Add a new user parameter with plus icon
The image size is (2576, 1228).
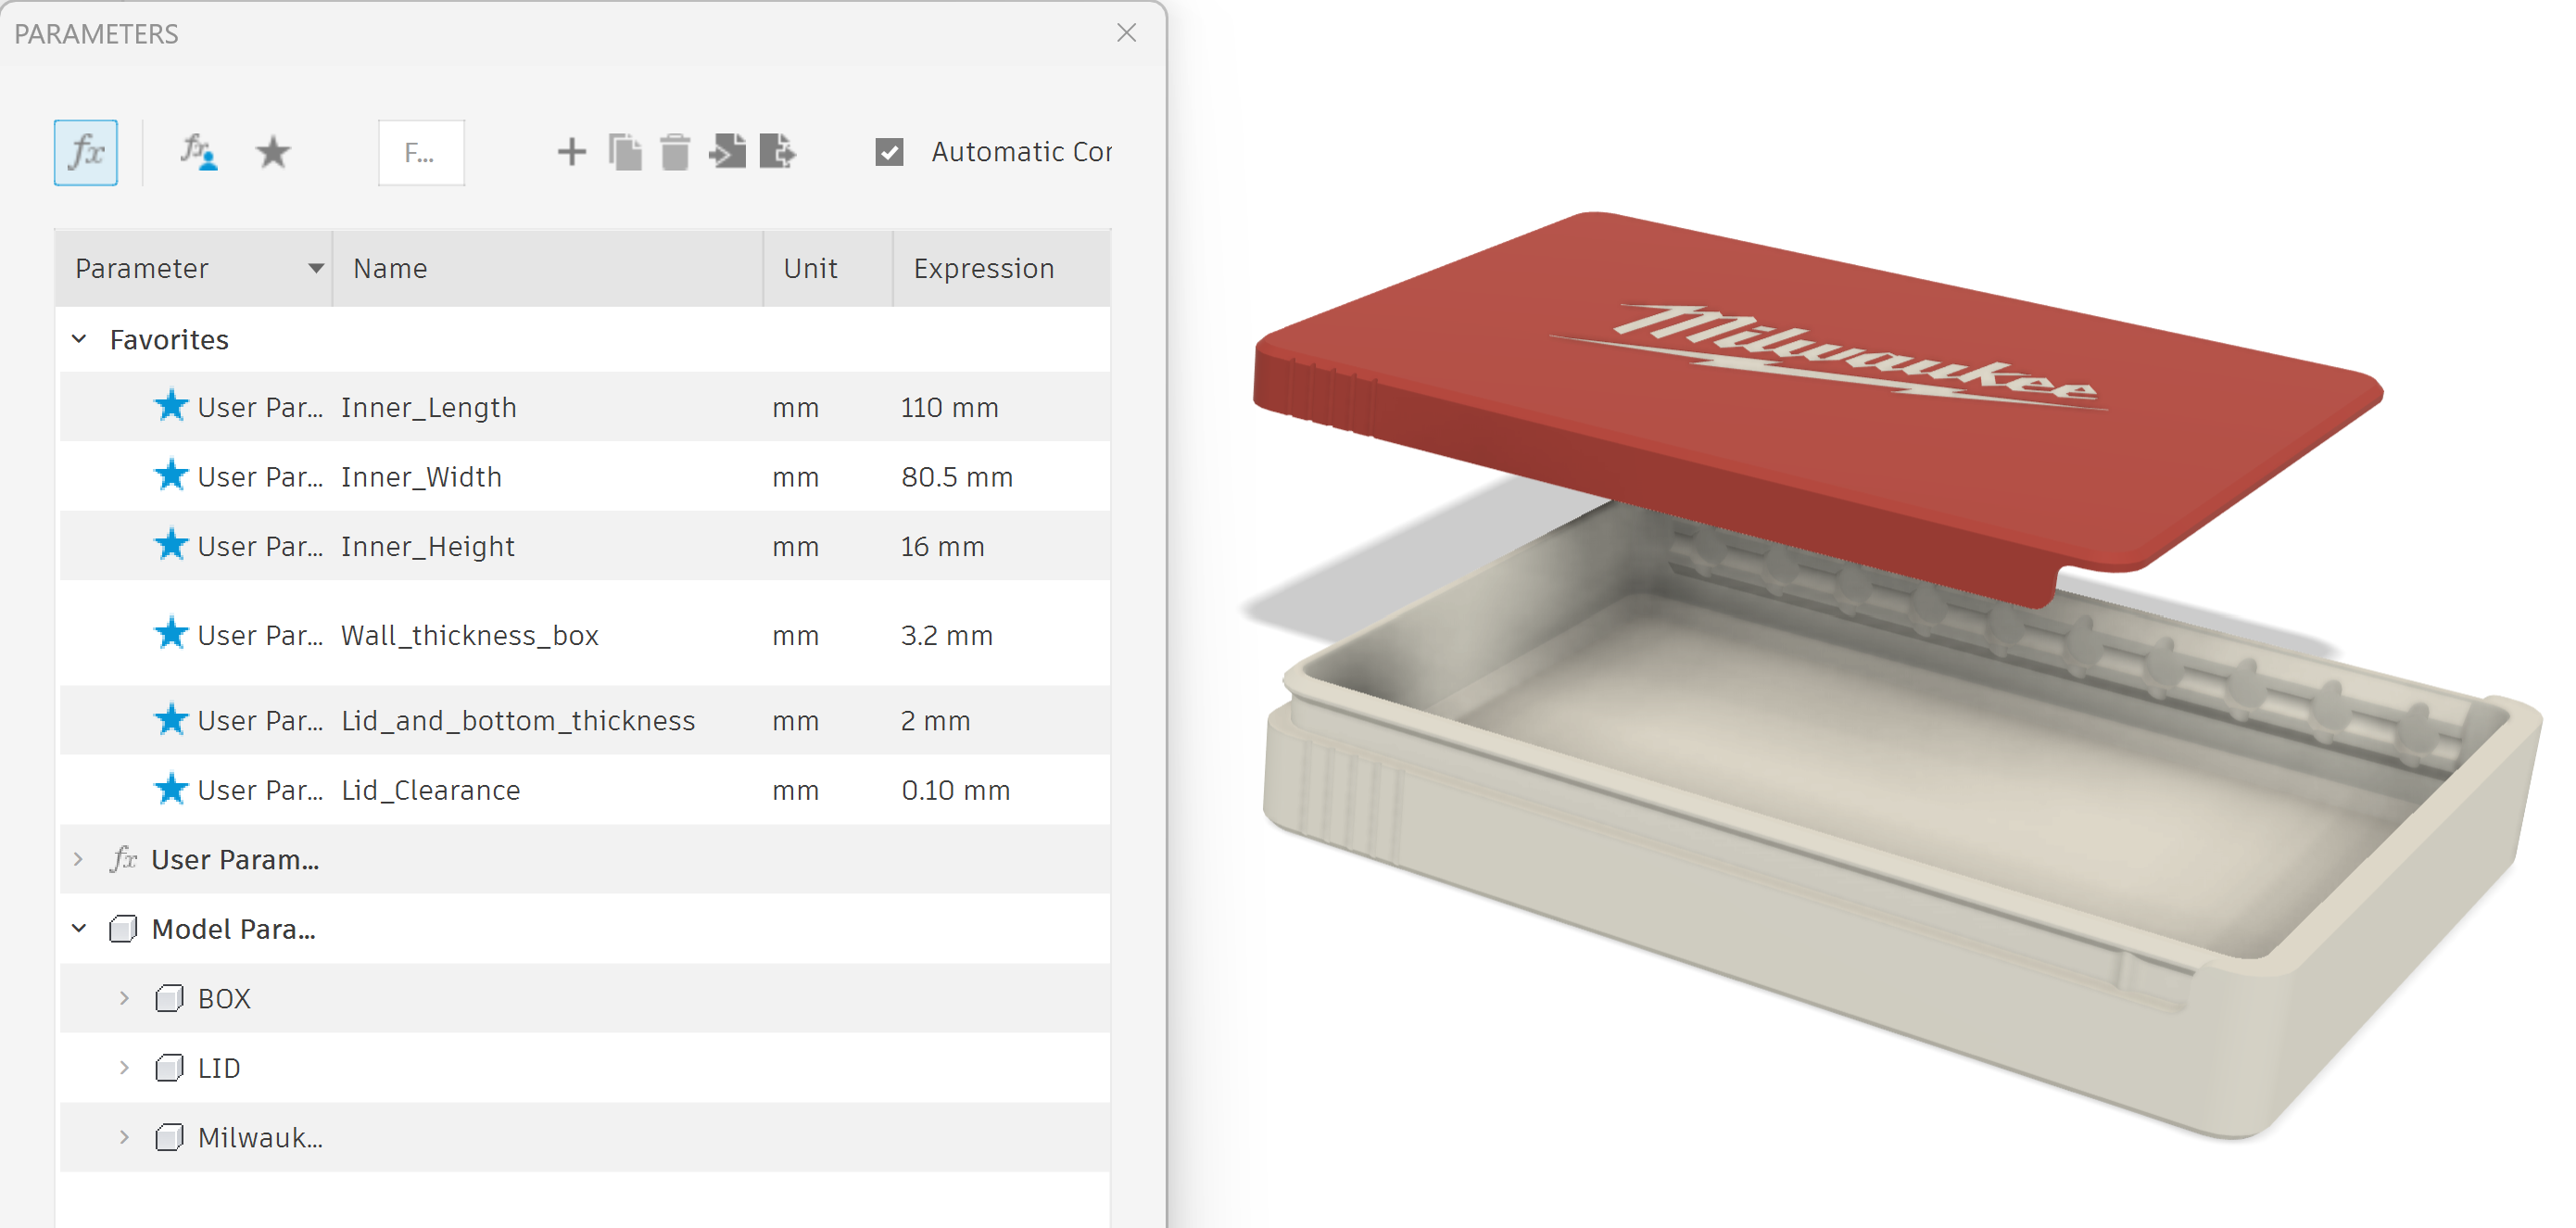click(x=571, y=152)
